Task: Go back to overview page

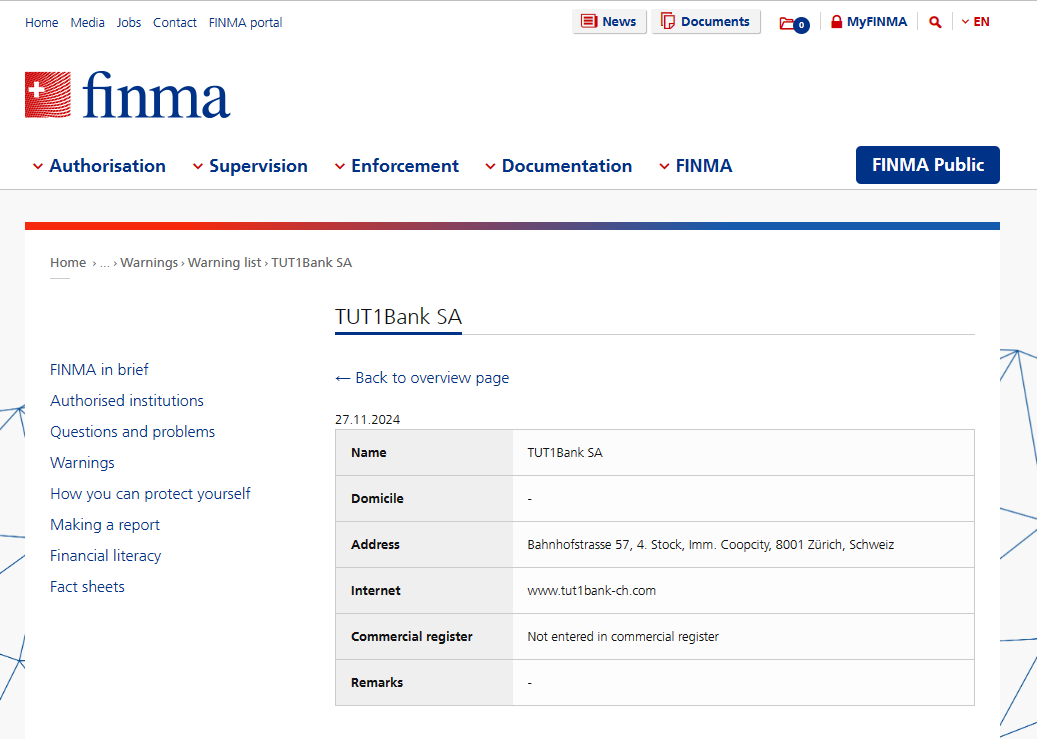Action: pyautogui.click(x=422, y=378)
